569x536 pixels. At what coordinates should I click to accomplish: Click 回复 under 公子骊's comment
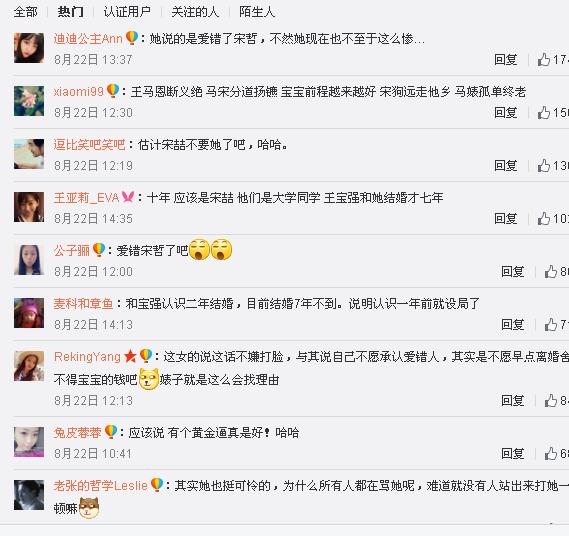point(512,271)
